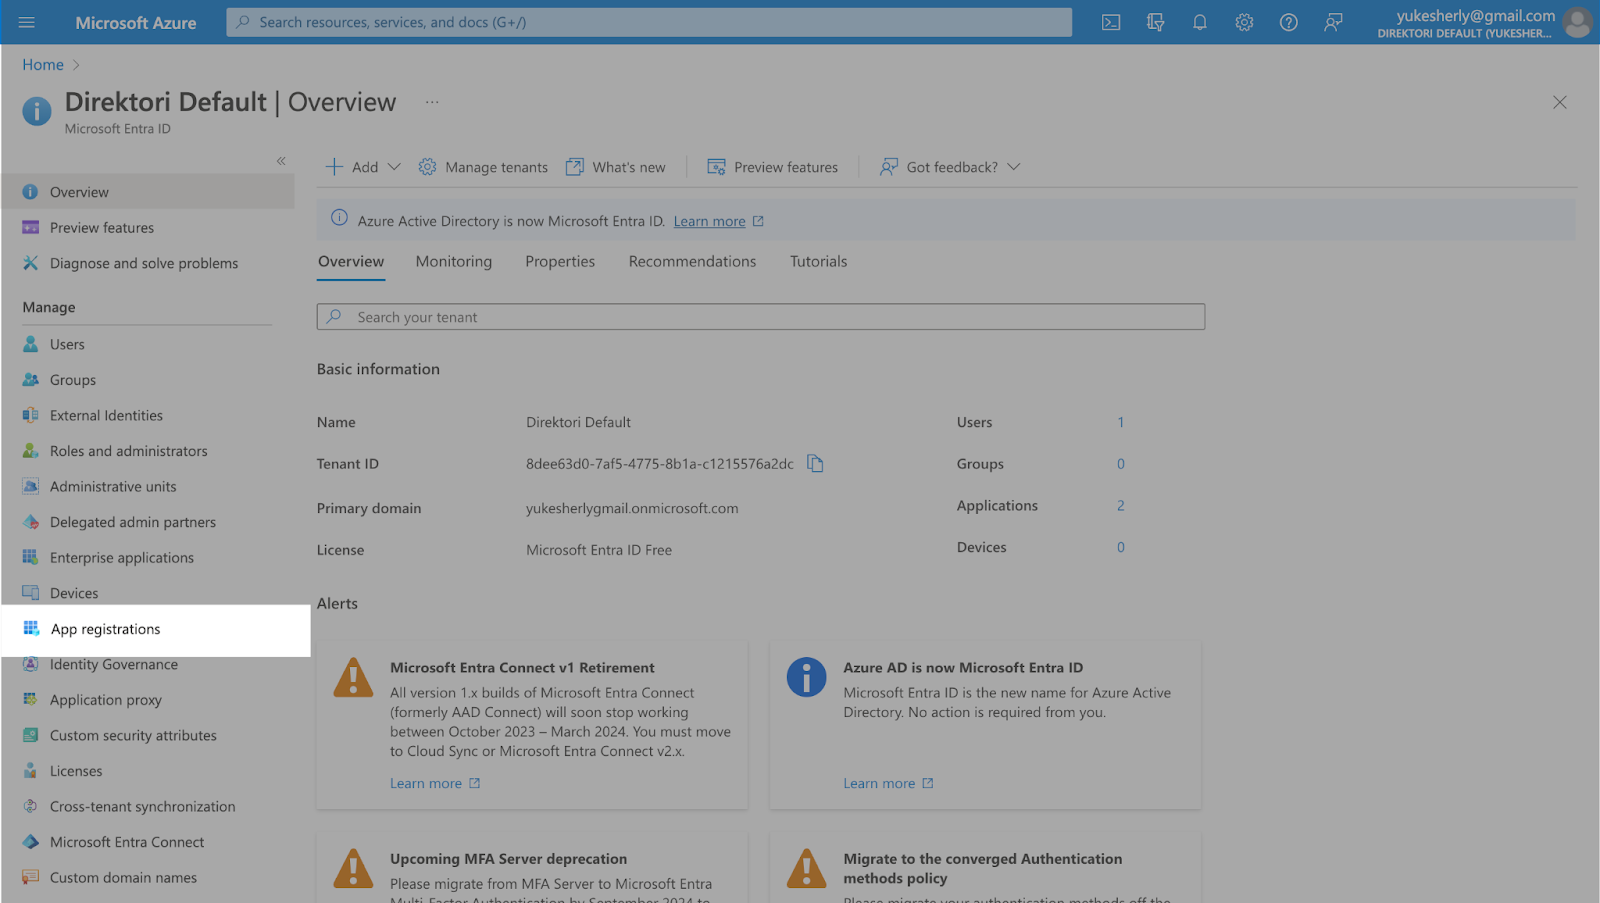Select primary domain yukesherlygmail.onmicrosoft.com text

pos(632,508)
